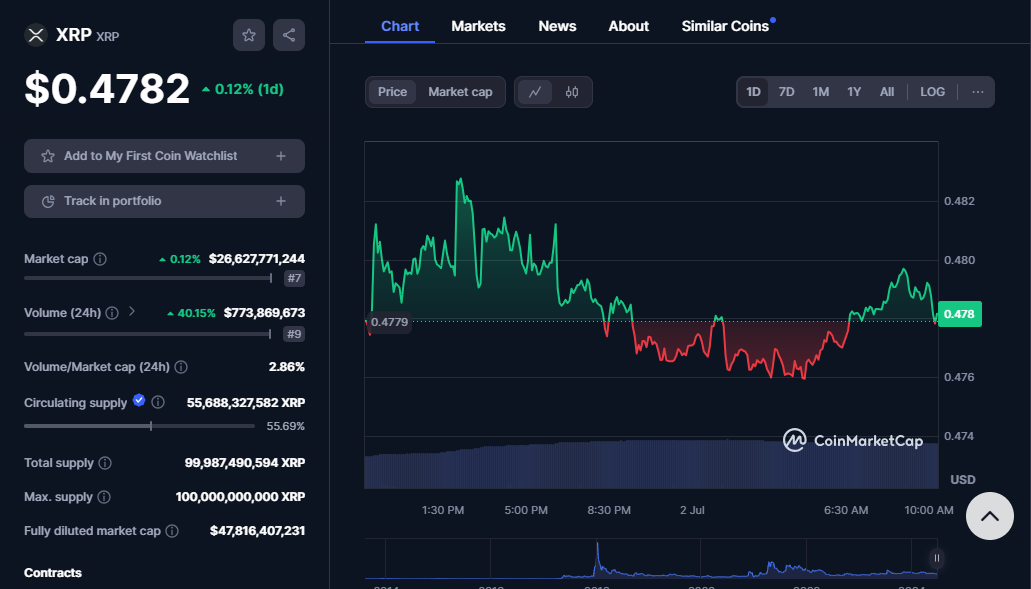Screen dimensions: 1031x589
Task: Click plus icon on watchlist button
Action: coord(281,156)
